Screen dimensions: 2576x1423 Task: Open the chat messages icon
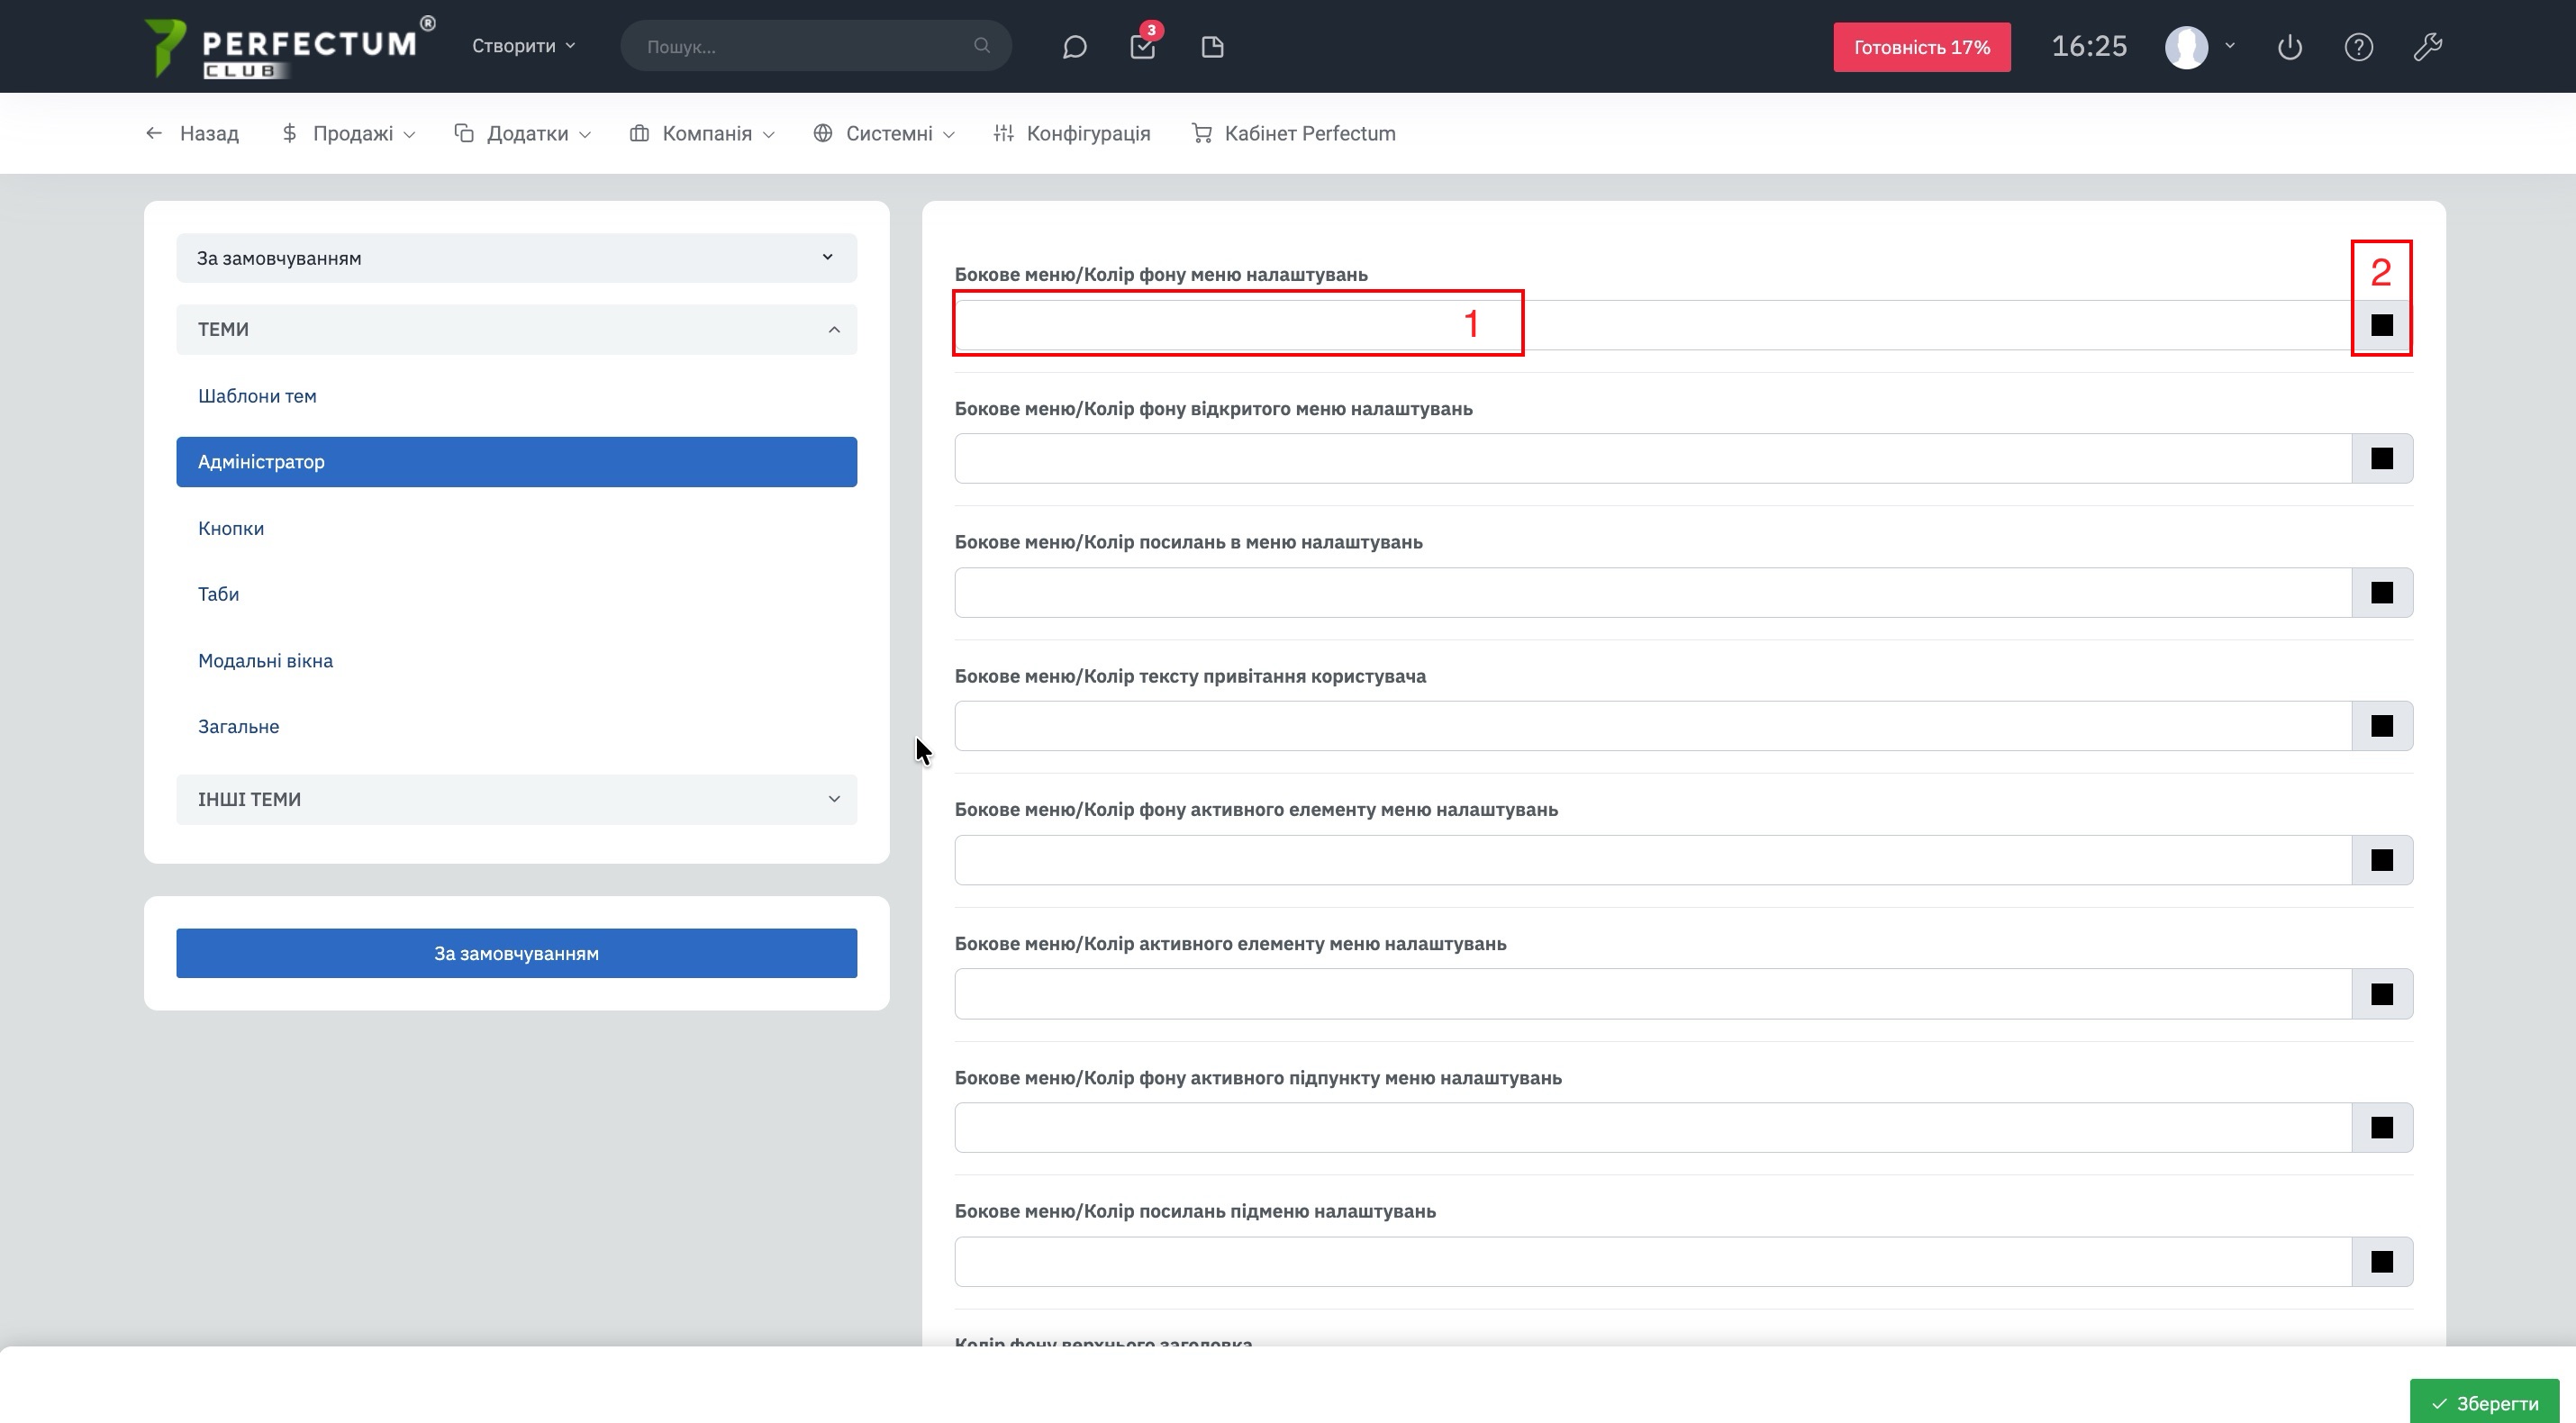coord(1074,47)
